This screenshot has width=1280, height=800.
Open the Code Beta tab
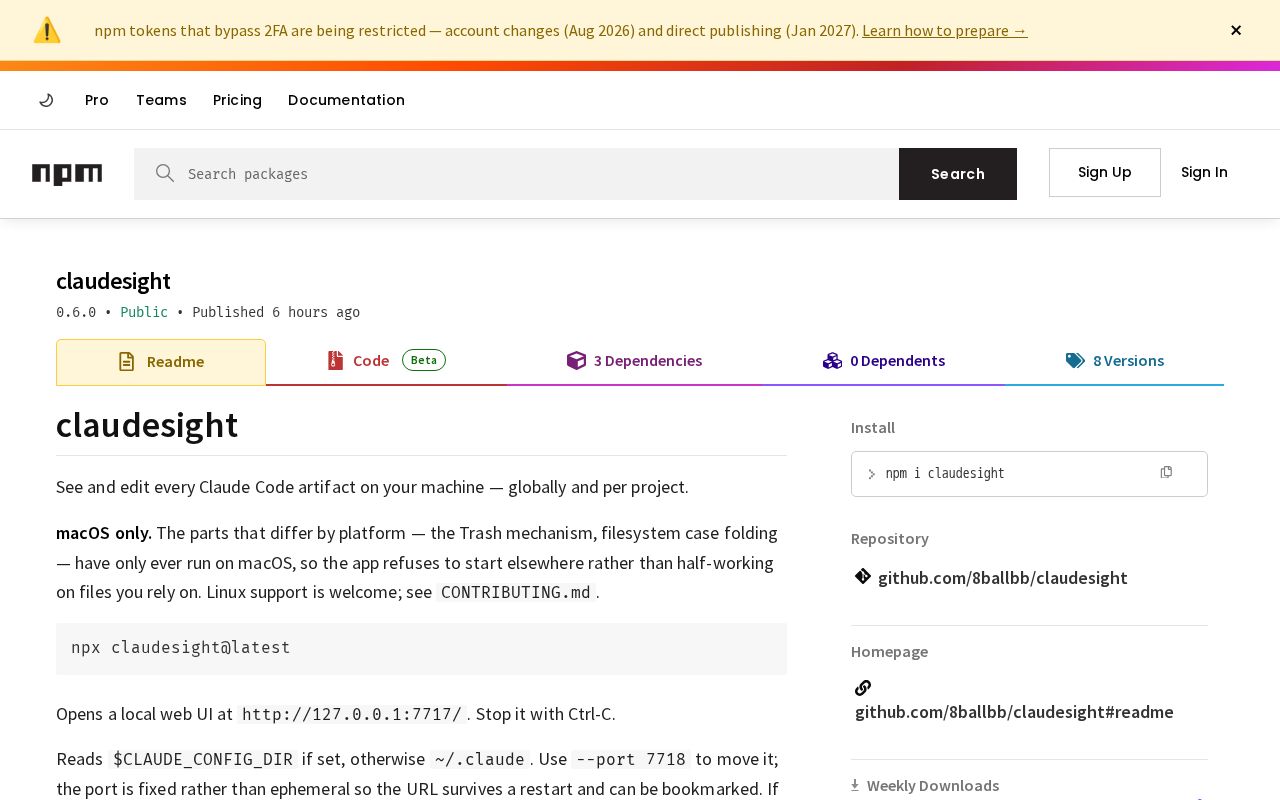(x=386, y=361)
